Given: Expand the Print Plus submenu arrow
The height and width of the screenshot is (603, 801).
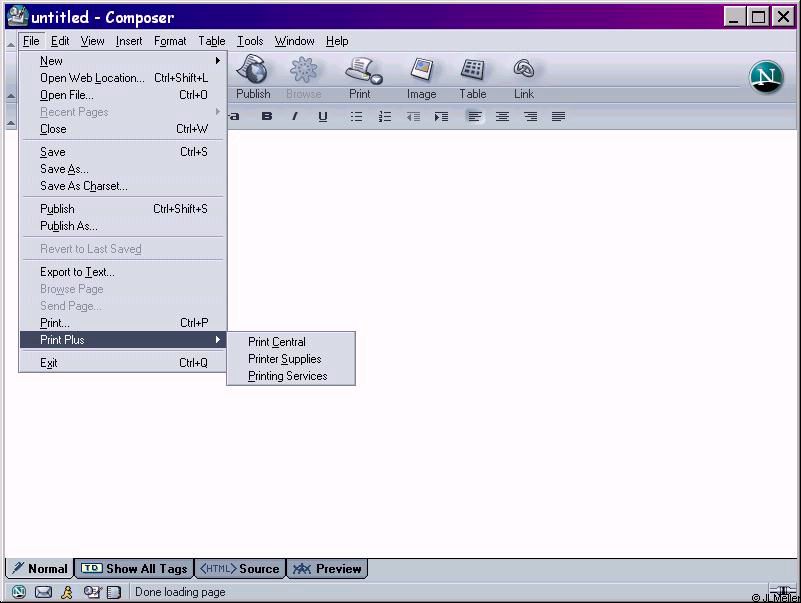Looking at the screenshot, I should pyautogui.click(x=218, y=339).
